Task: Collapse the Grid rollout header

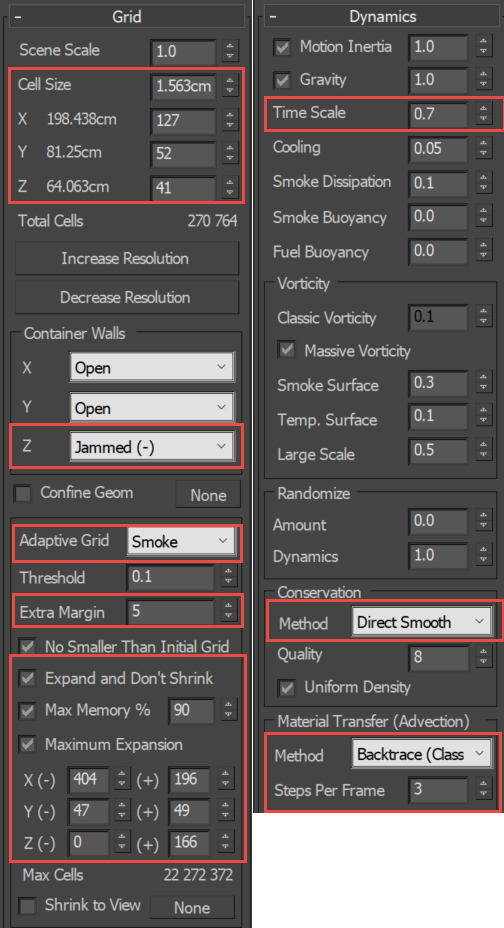Action: 127,17
